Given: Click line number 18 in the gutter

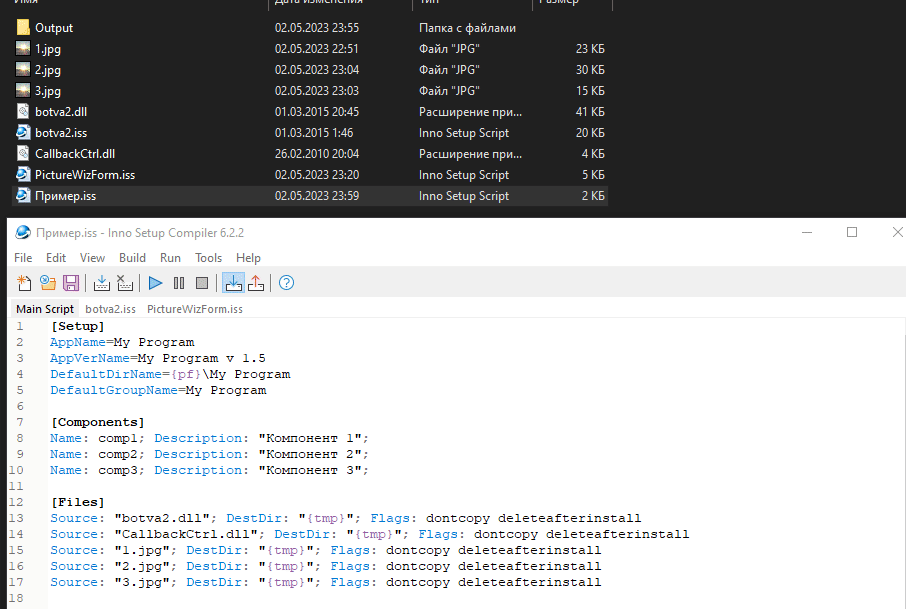Looking at the screenshot, I should (16, 598).
